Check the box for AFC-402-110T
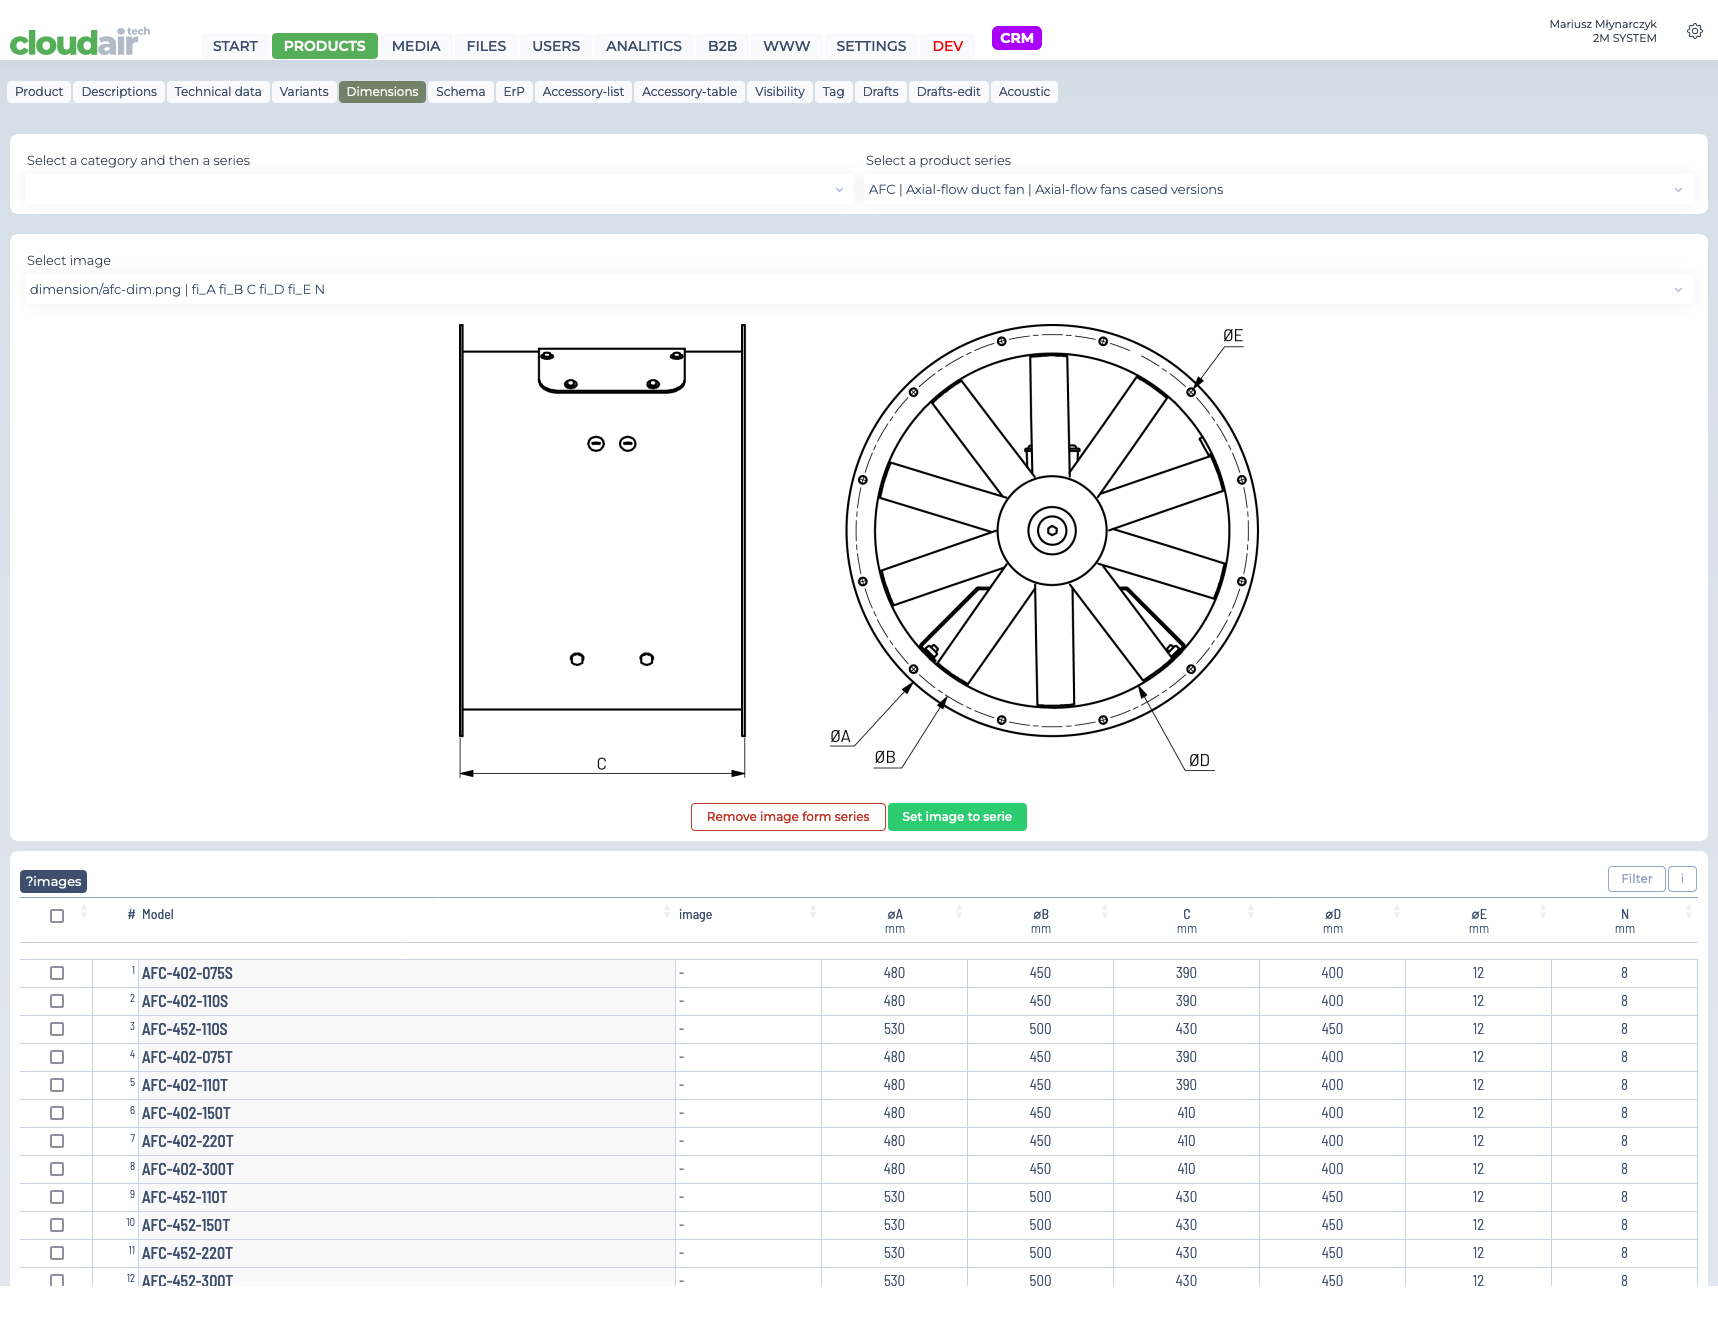 pyautogui.click(x=57, y=1085)
